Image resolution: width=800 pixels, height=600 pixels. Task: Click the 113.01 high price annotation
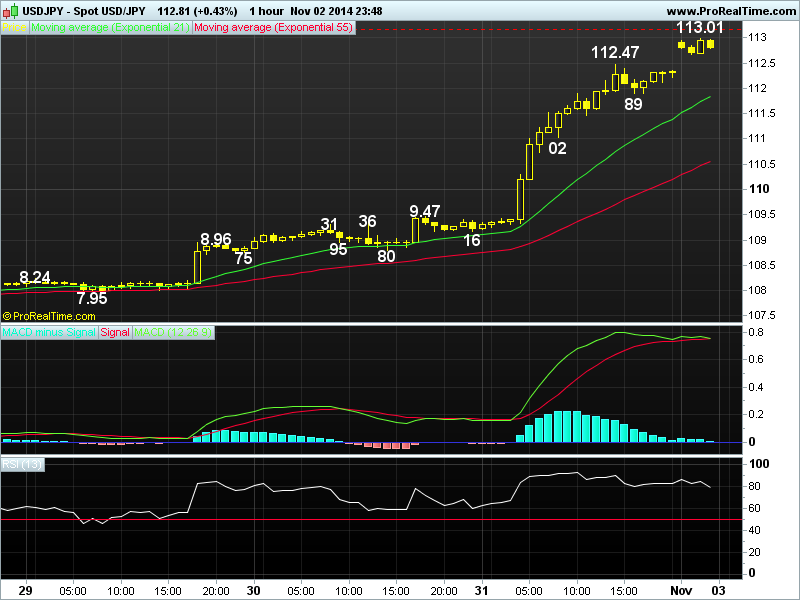699,27
